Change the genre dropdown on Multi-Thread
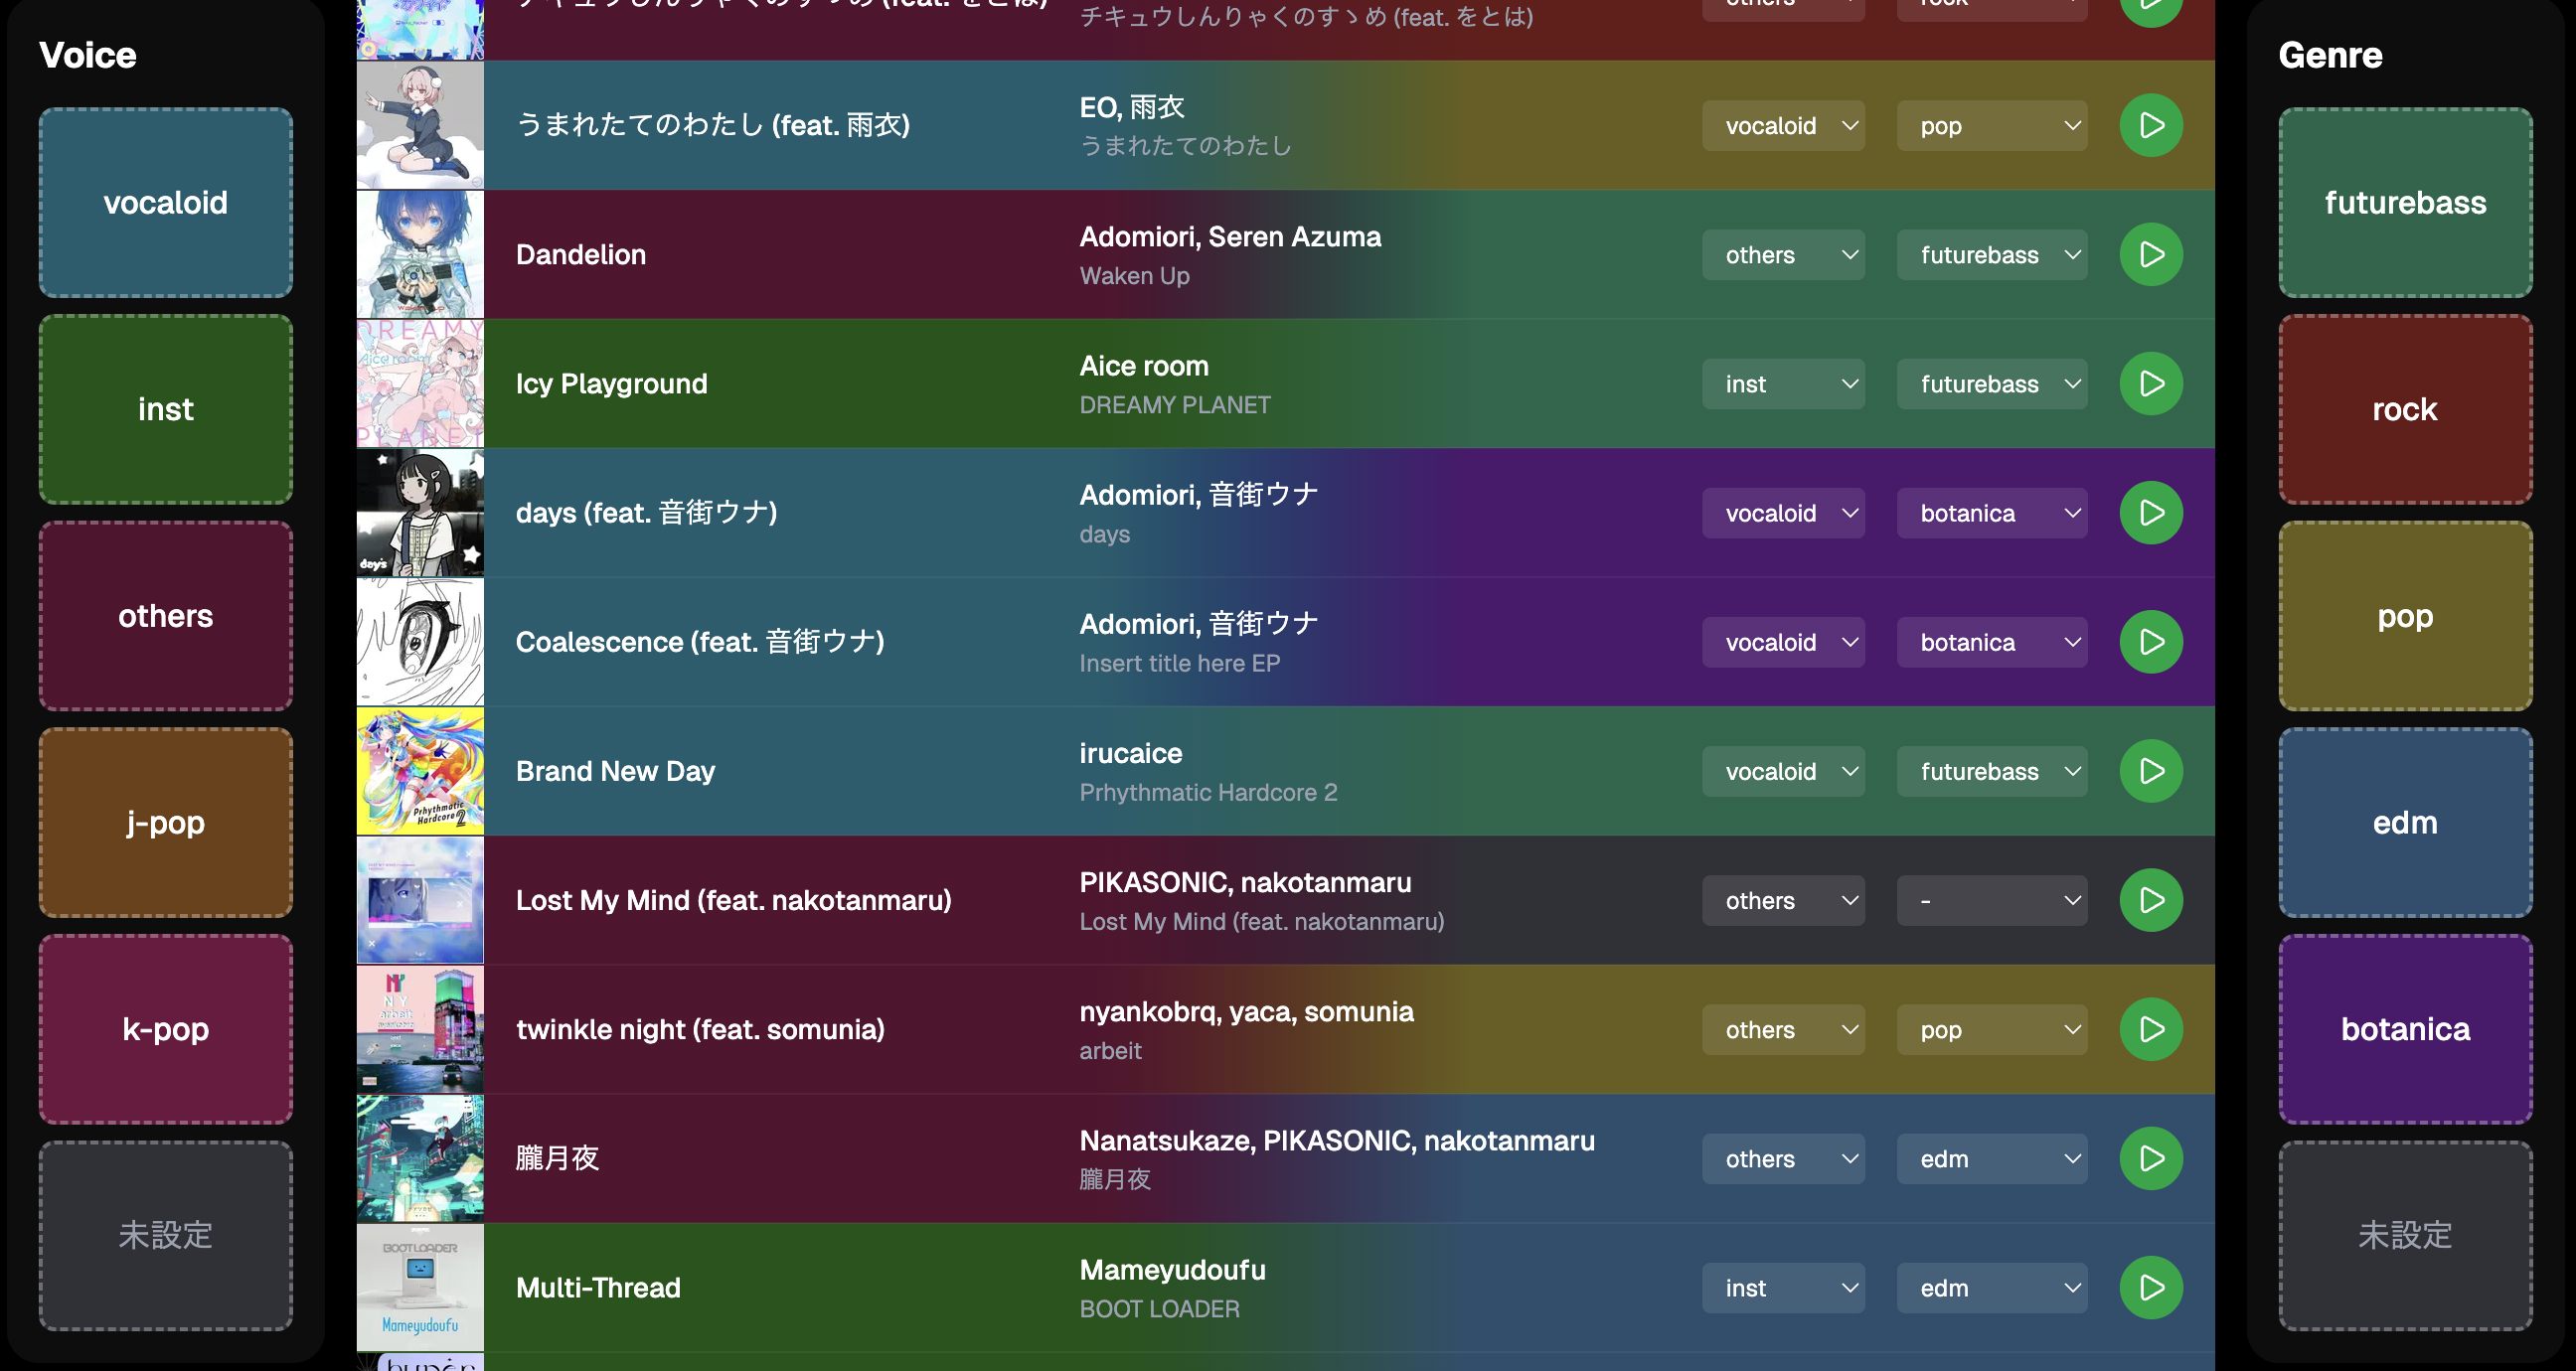This screenshot has height=1371, width=2576. click(1991, 1287)
